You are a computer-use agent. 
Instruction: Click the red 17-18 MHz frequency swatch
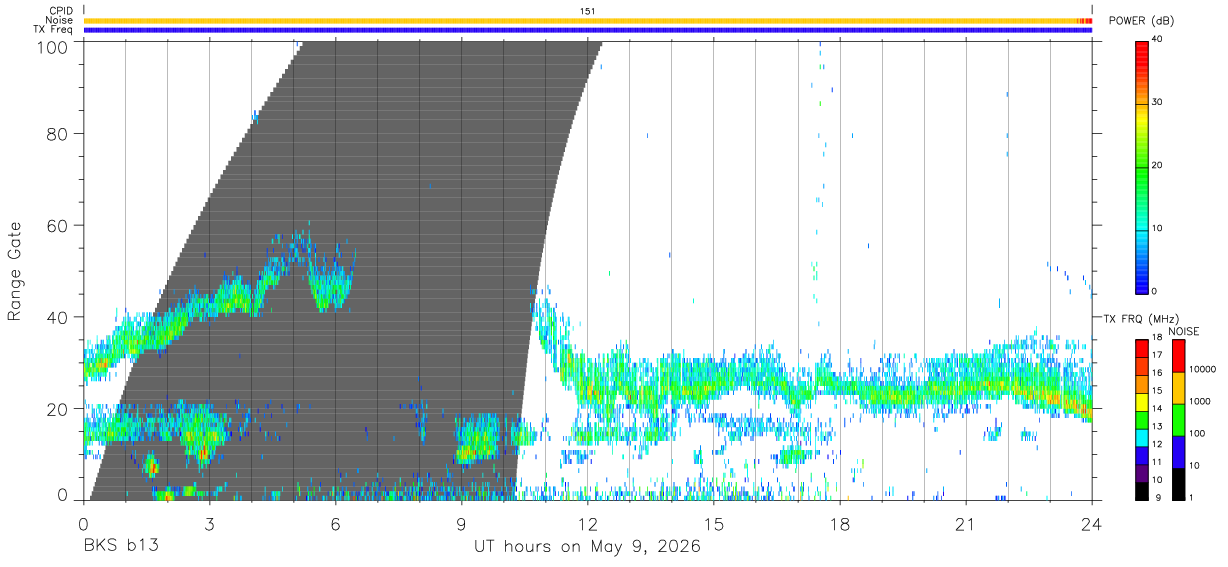click(x=1141, y=347)
